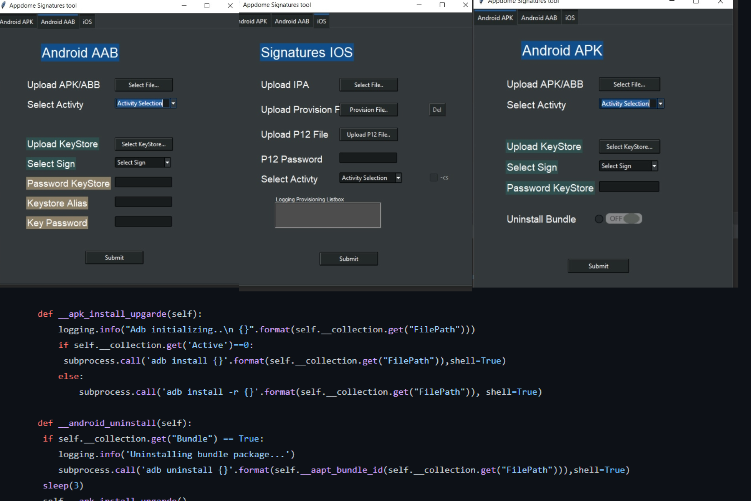This screenshot has height=501, width=751.
Task: Click the 'Android AAB' heading text
Action: 80,53
